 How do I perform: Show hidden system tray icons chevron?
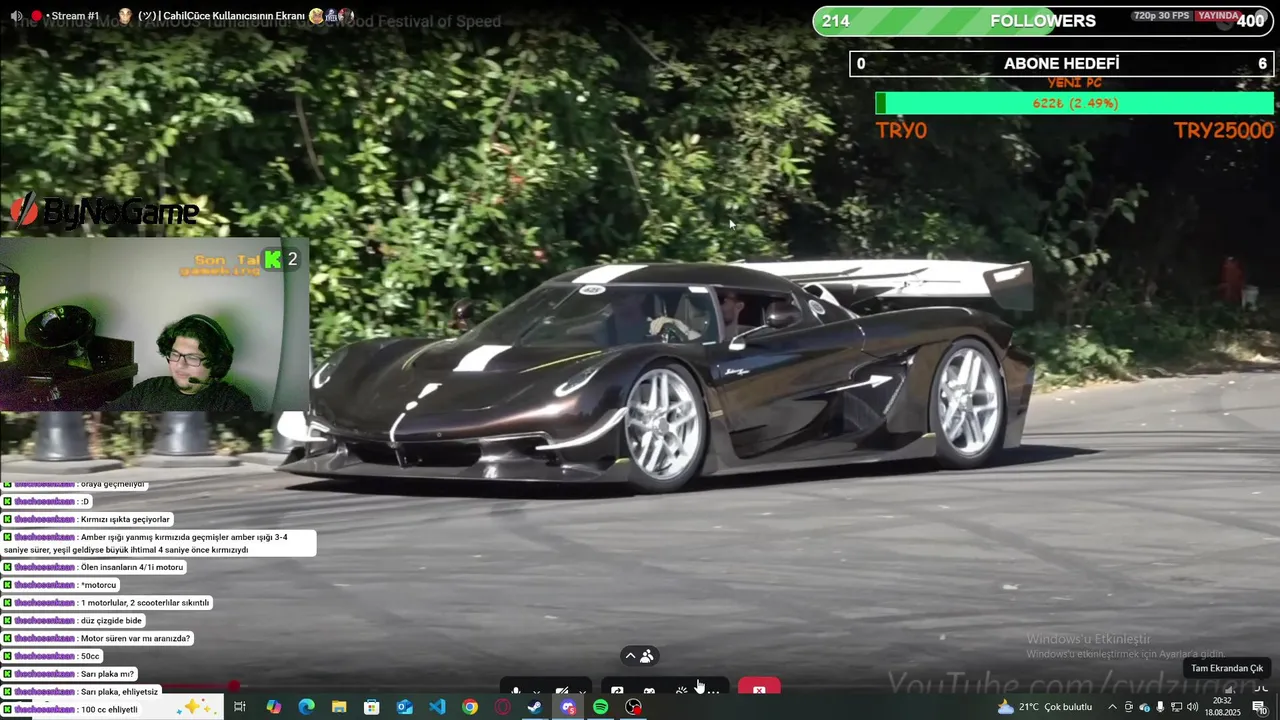coord(1112,707)
